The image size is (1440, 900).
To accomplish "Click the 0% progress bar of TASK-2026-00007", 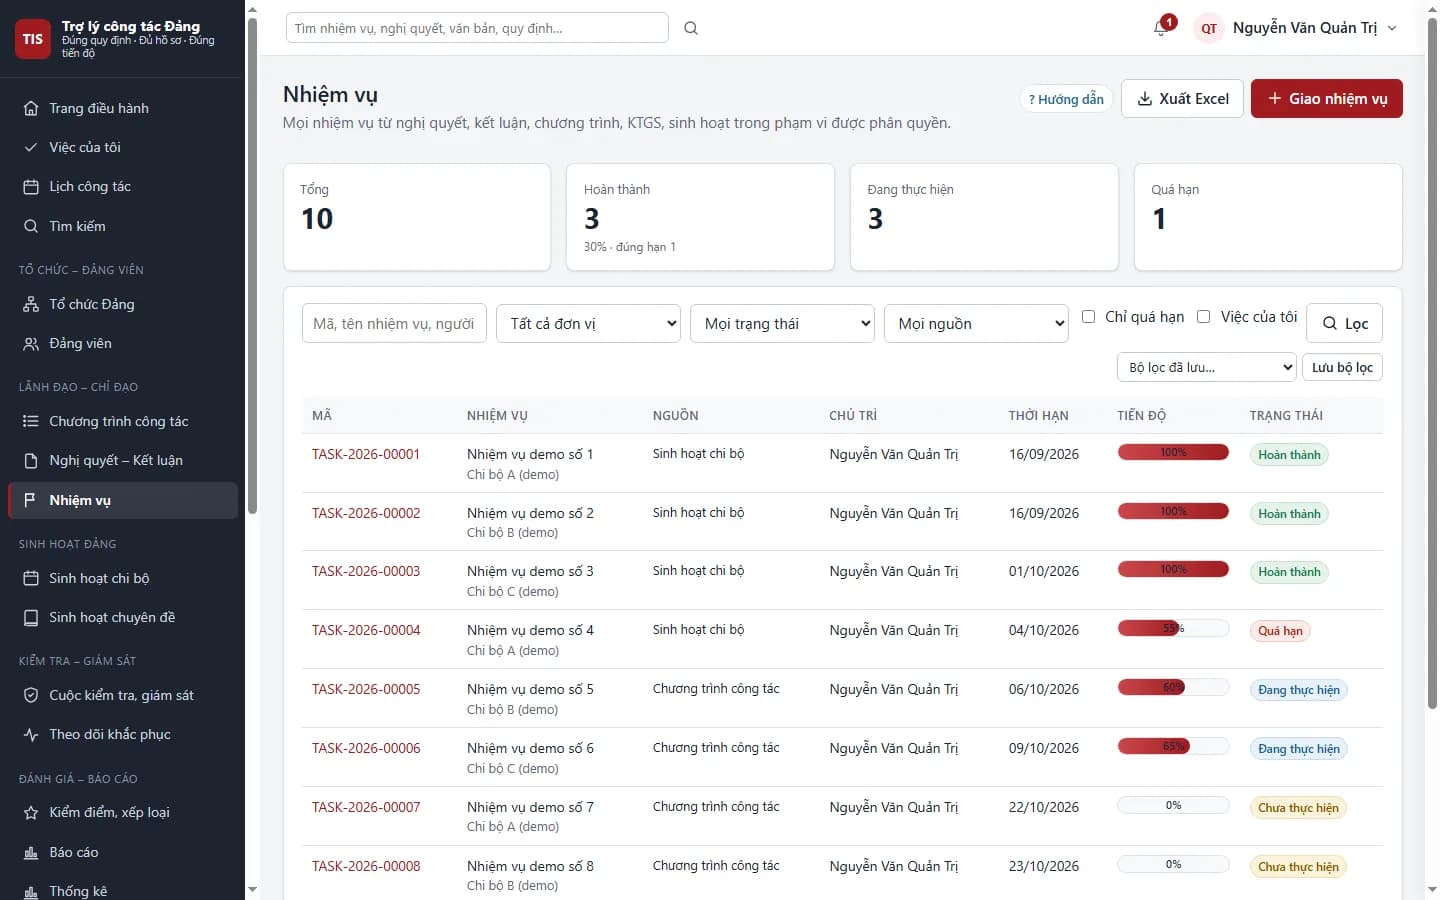I will click(x=1173, y=805).
